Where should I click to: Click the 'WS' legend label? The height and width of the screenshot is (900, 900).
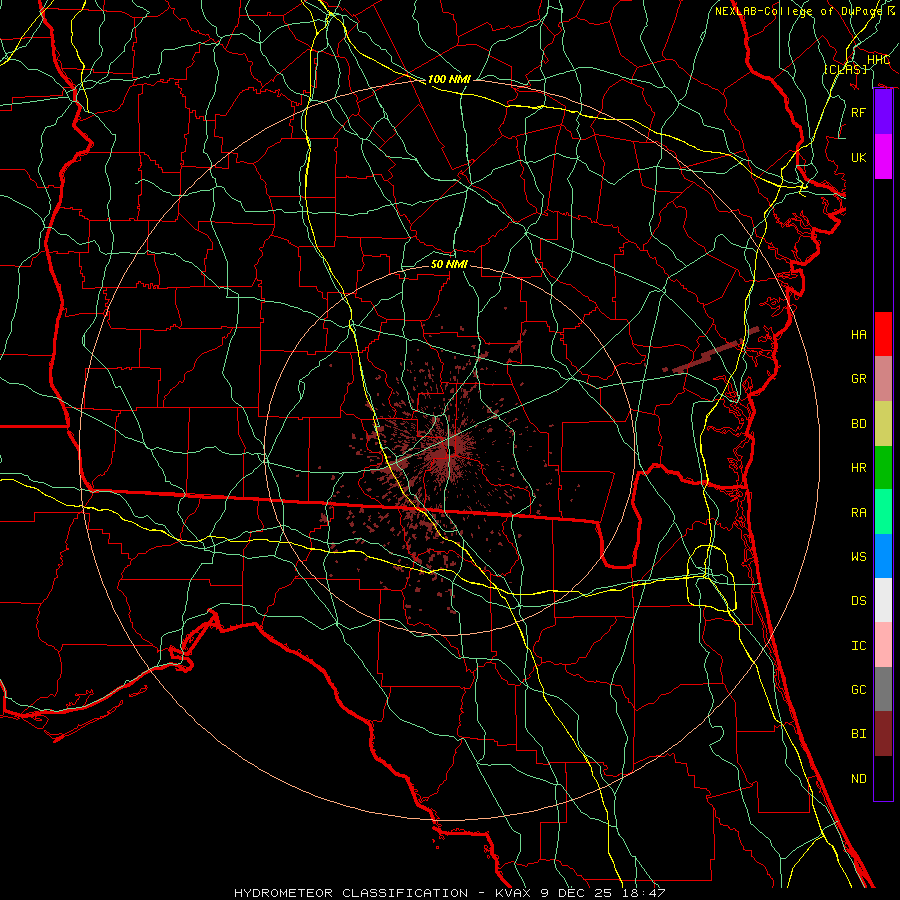click(x=859, y=556)
